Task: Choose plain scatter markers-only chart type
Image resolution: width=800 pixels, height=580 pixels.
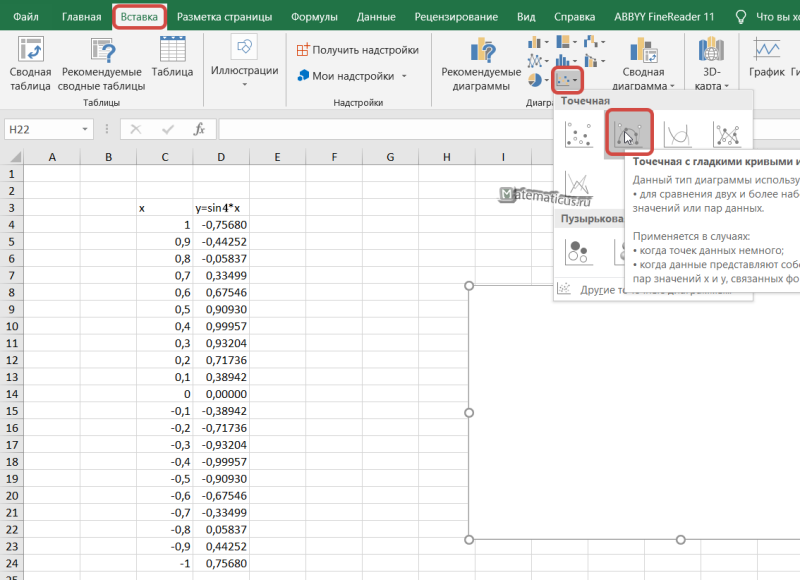Action: [579, 134]
